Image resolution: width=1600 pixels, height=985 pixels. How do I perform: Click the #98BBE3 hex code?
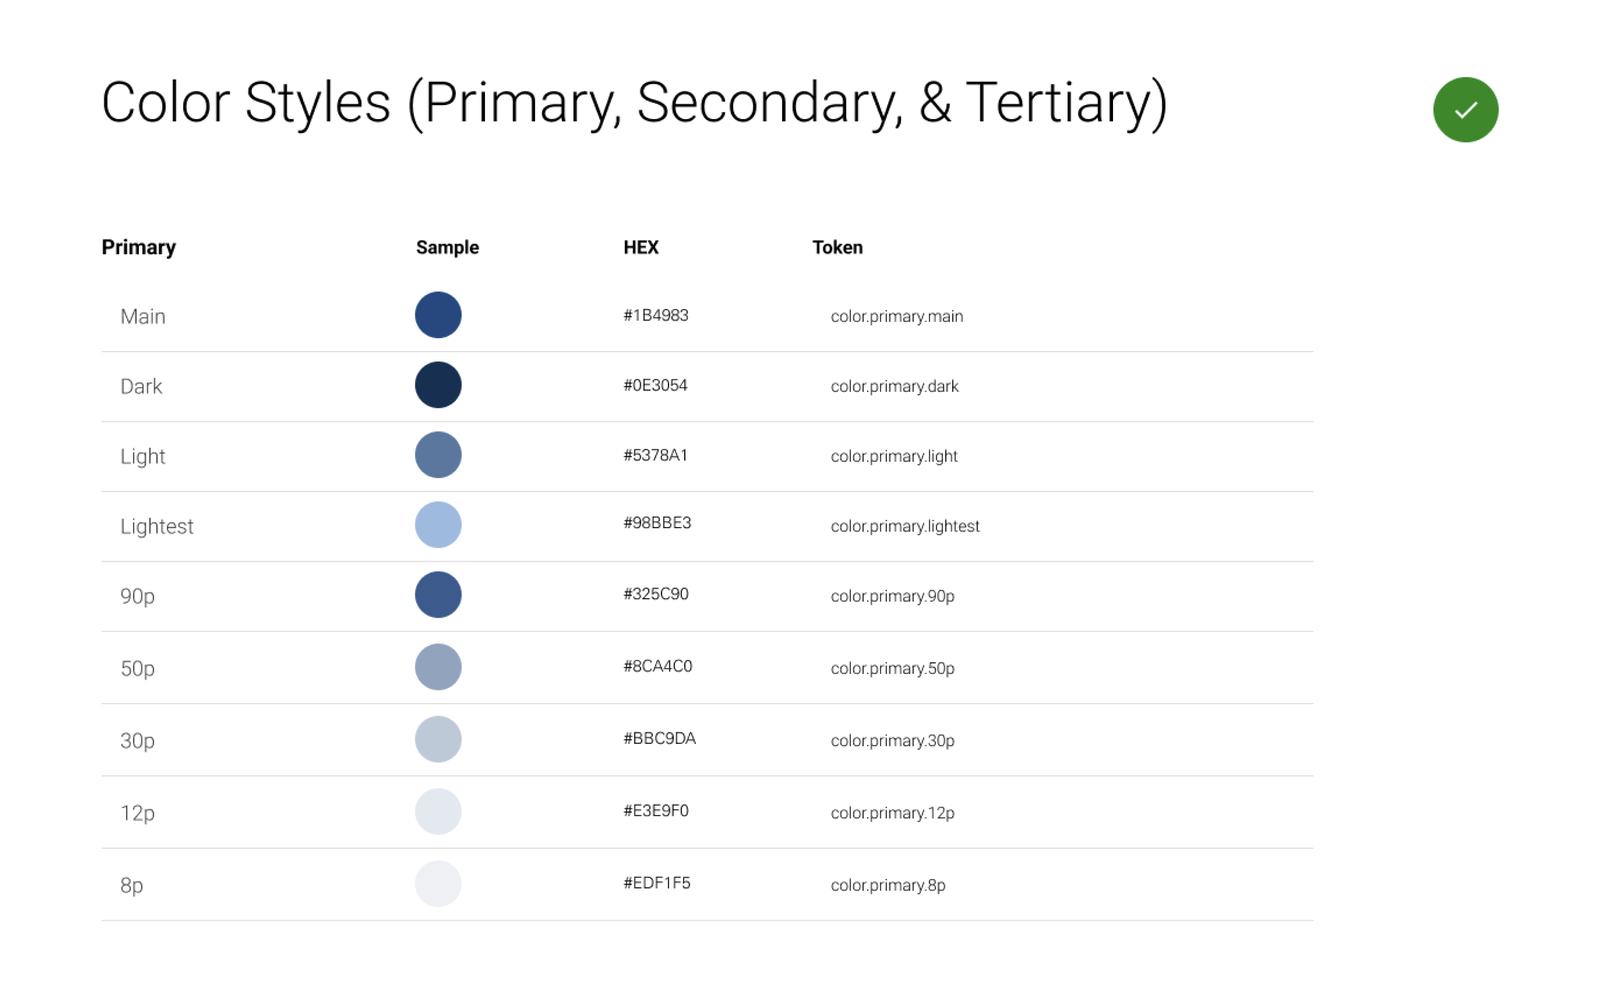tap(657, 523)
